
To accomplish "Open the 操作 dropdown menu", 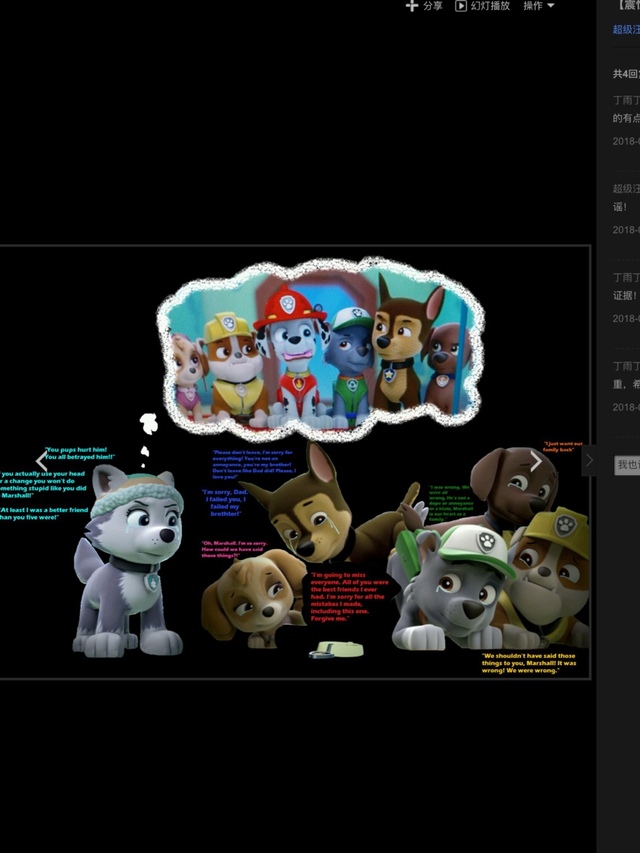I will tap(533, 6).
